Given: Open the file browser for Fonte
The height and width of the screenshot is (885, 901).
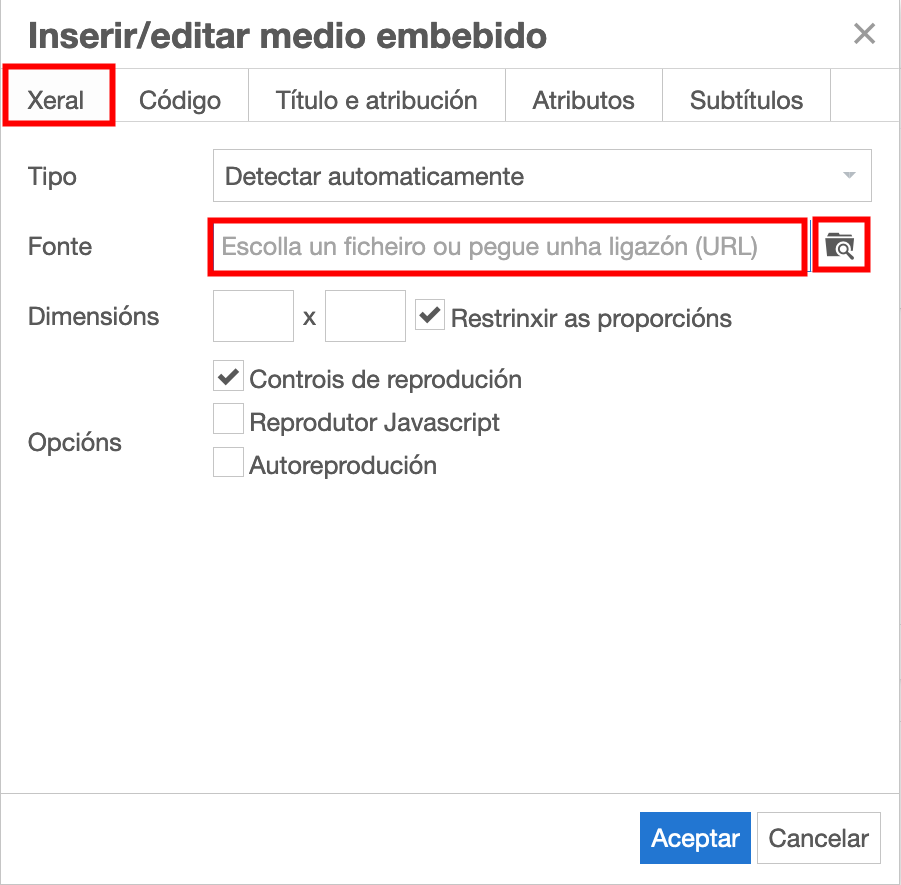Looking at the screenshot, I should click(x=841, y=245).
